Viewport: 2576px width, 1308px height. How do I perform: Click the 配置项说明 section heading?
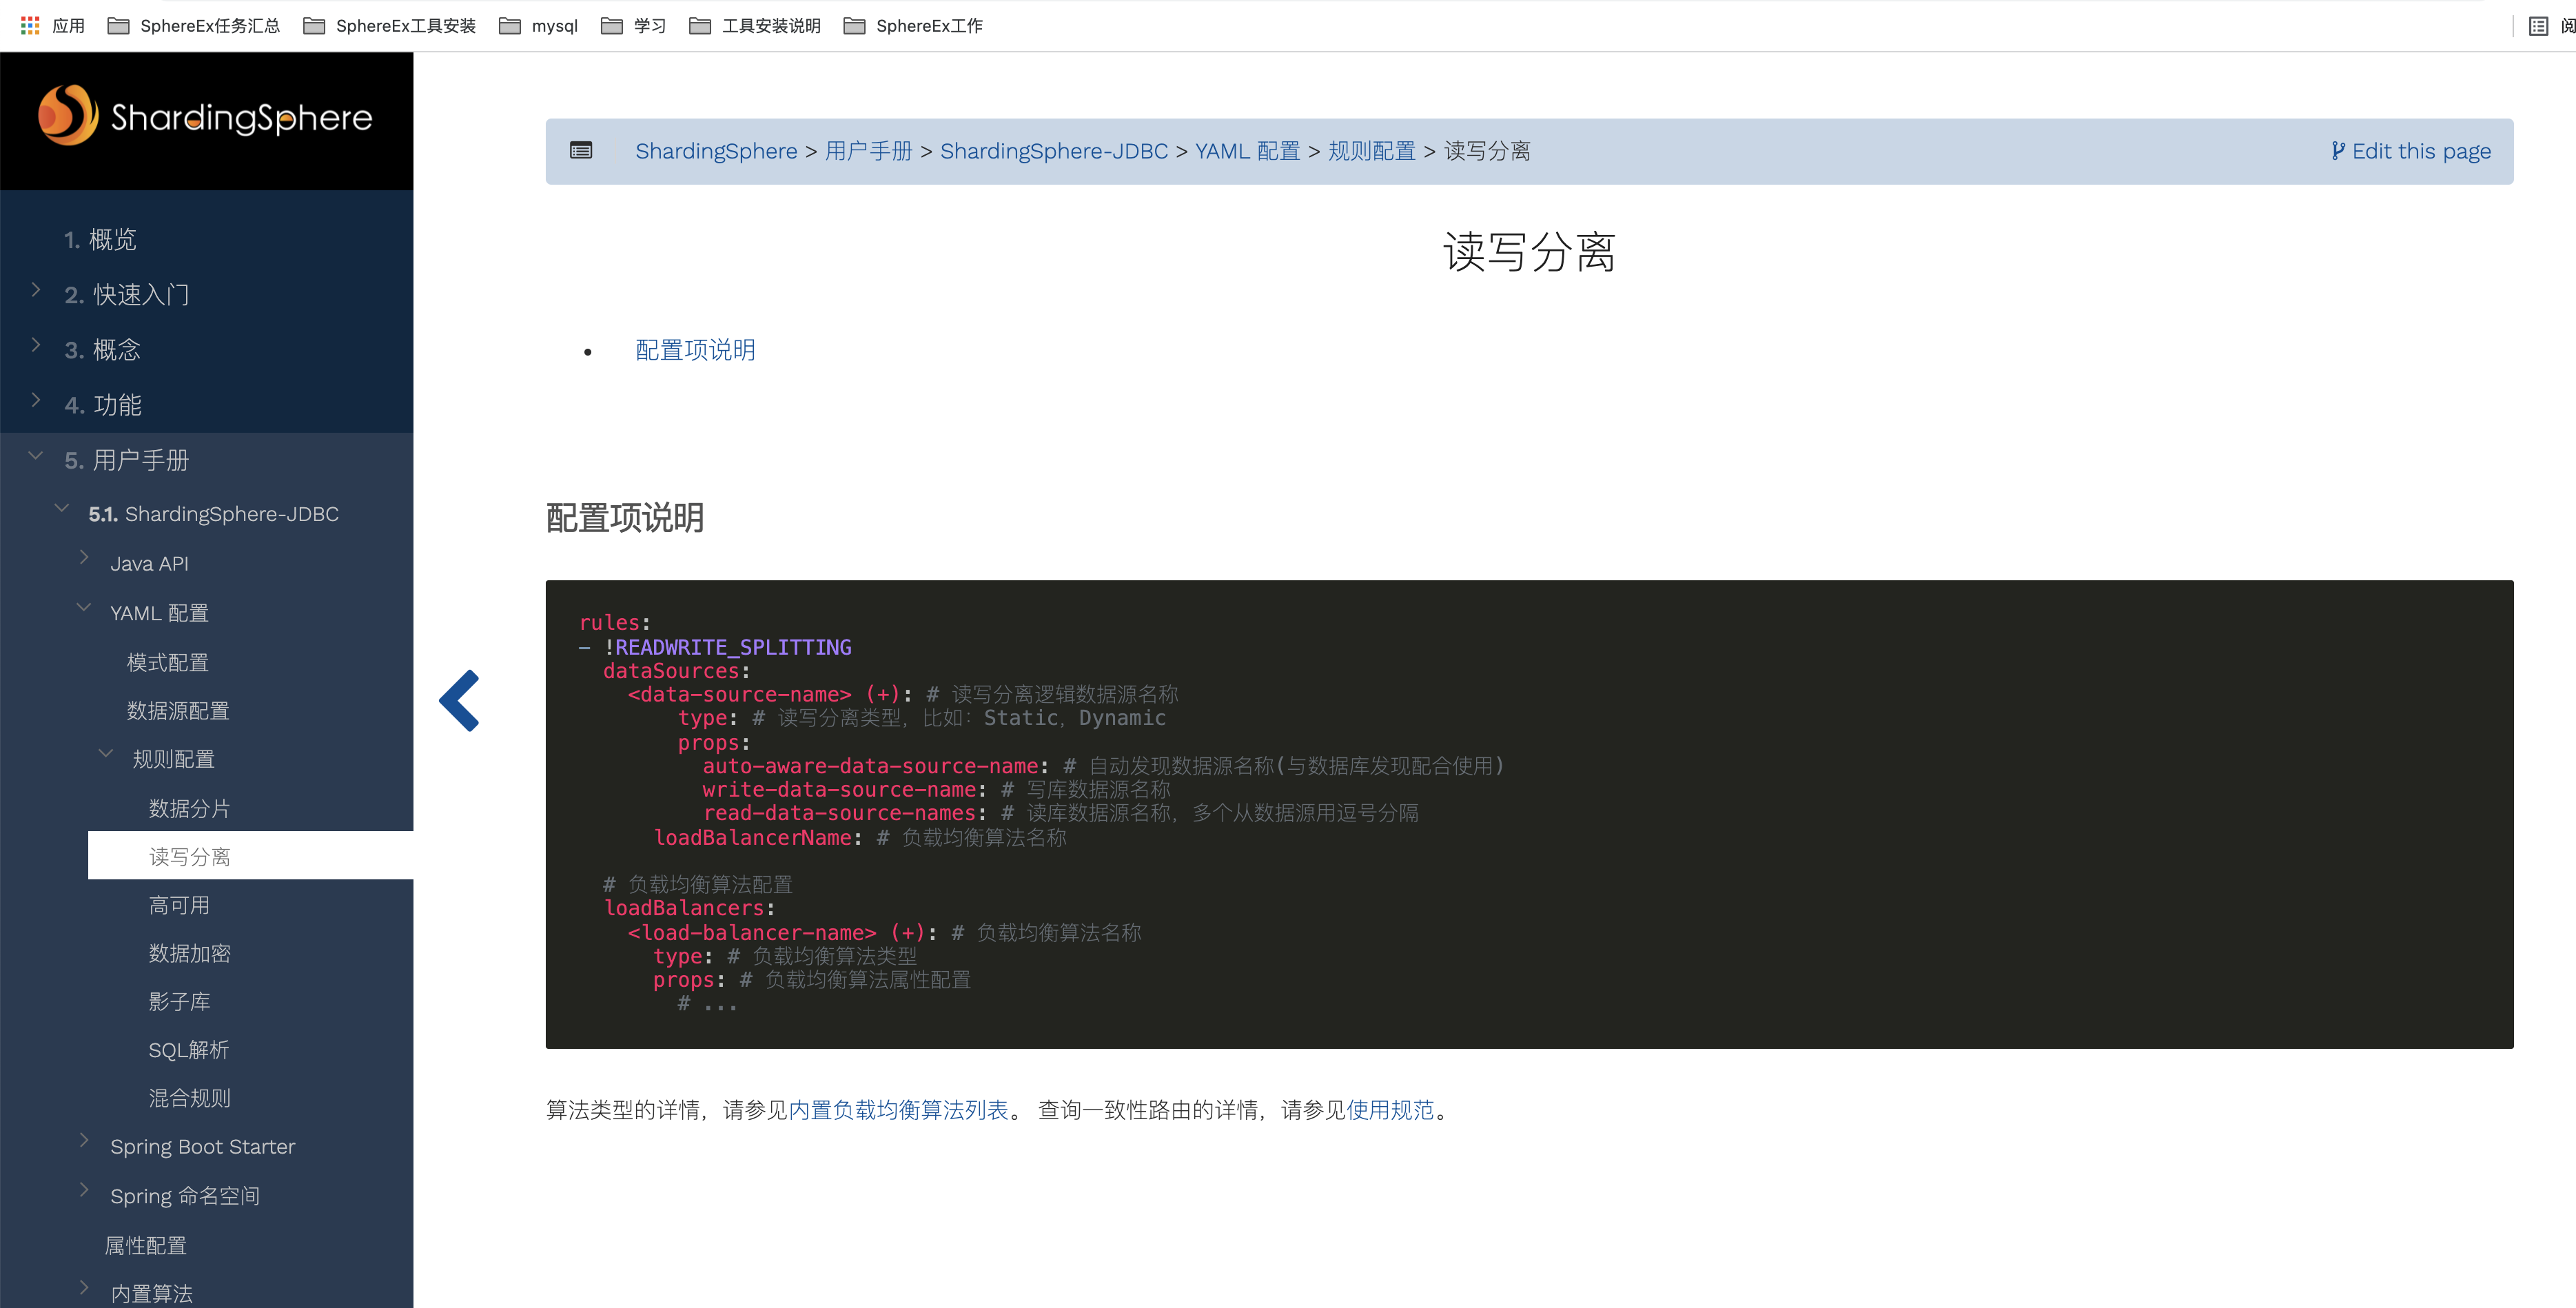coord(625,517)
